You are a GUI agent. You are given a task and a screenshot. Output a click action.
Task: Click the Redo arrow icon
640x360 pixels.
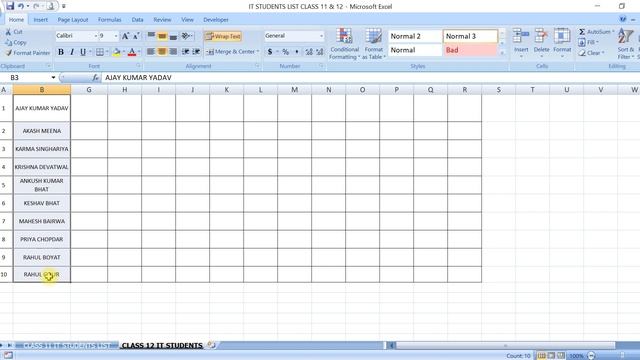point(36,6)
